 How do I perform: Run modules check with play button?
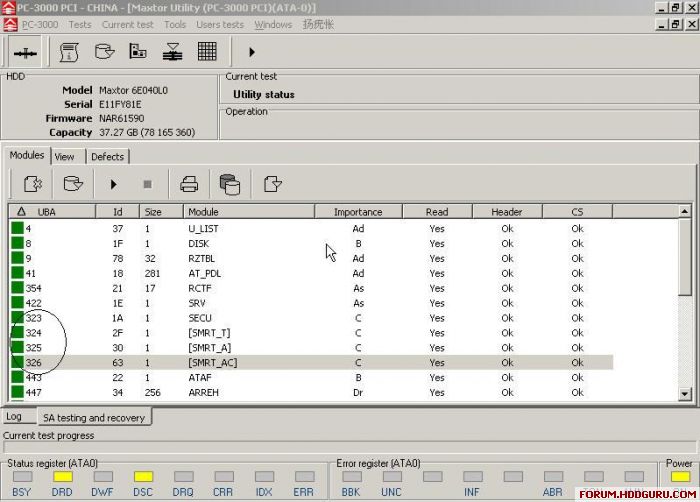113,184
